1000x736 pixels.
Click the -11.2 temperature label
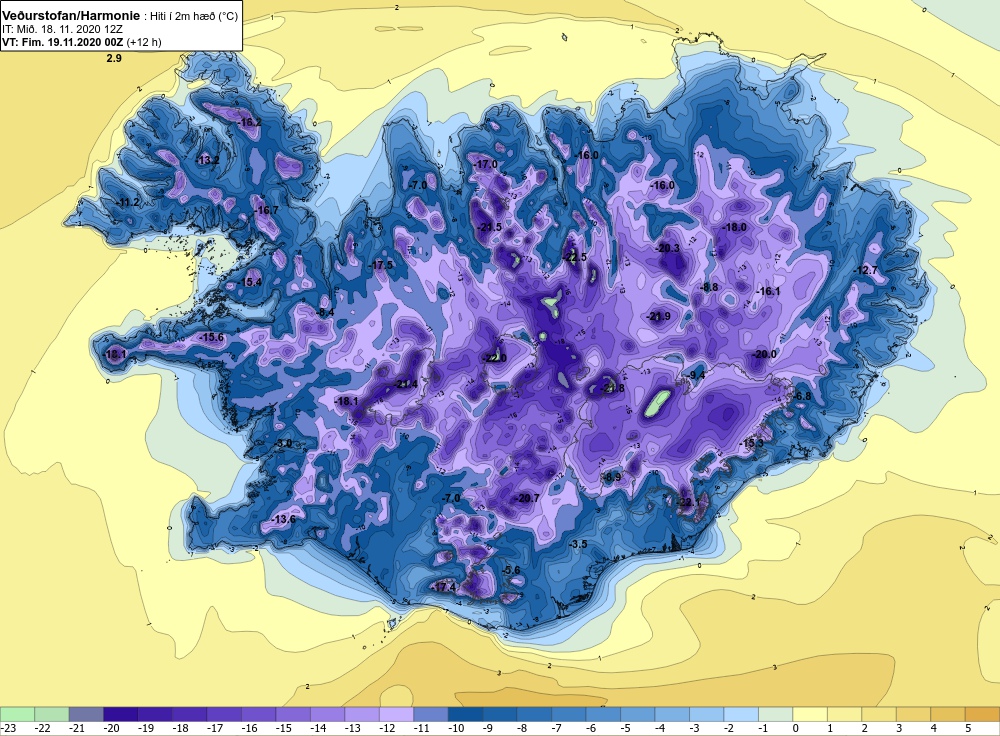128,202
